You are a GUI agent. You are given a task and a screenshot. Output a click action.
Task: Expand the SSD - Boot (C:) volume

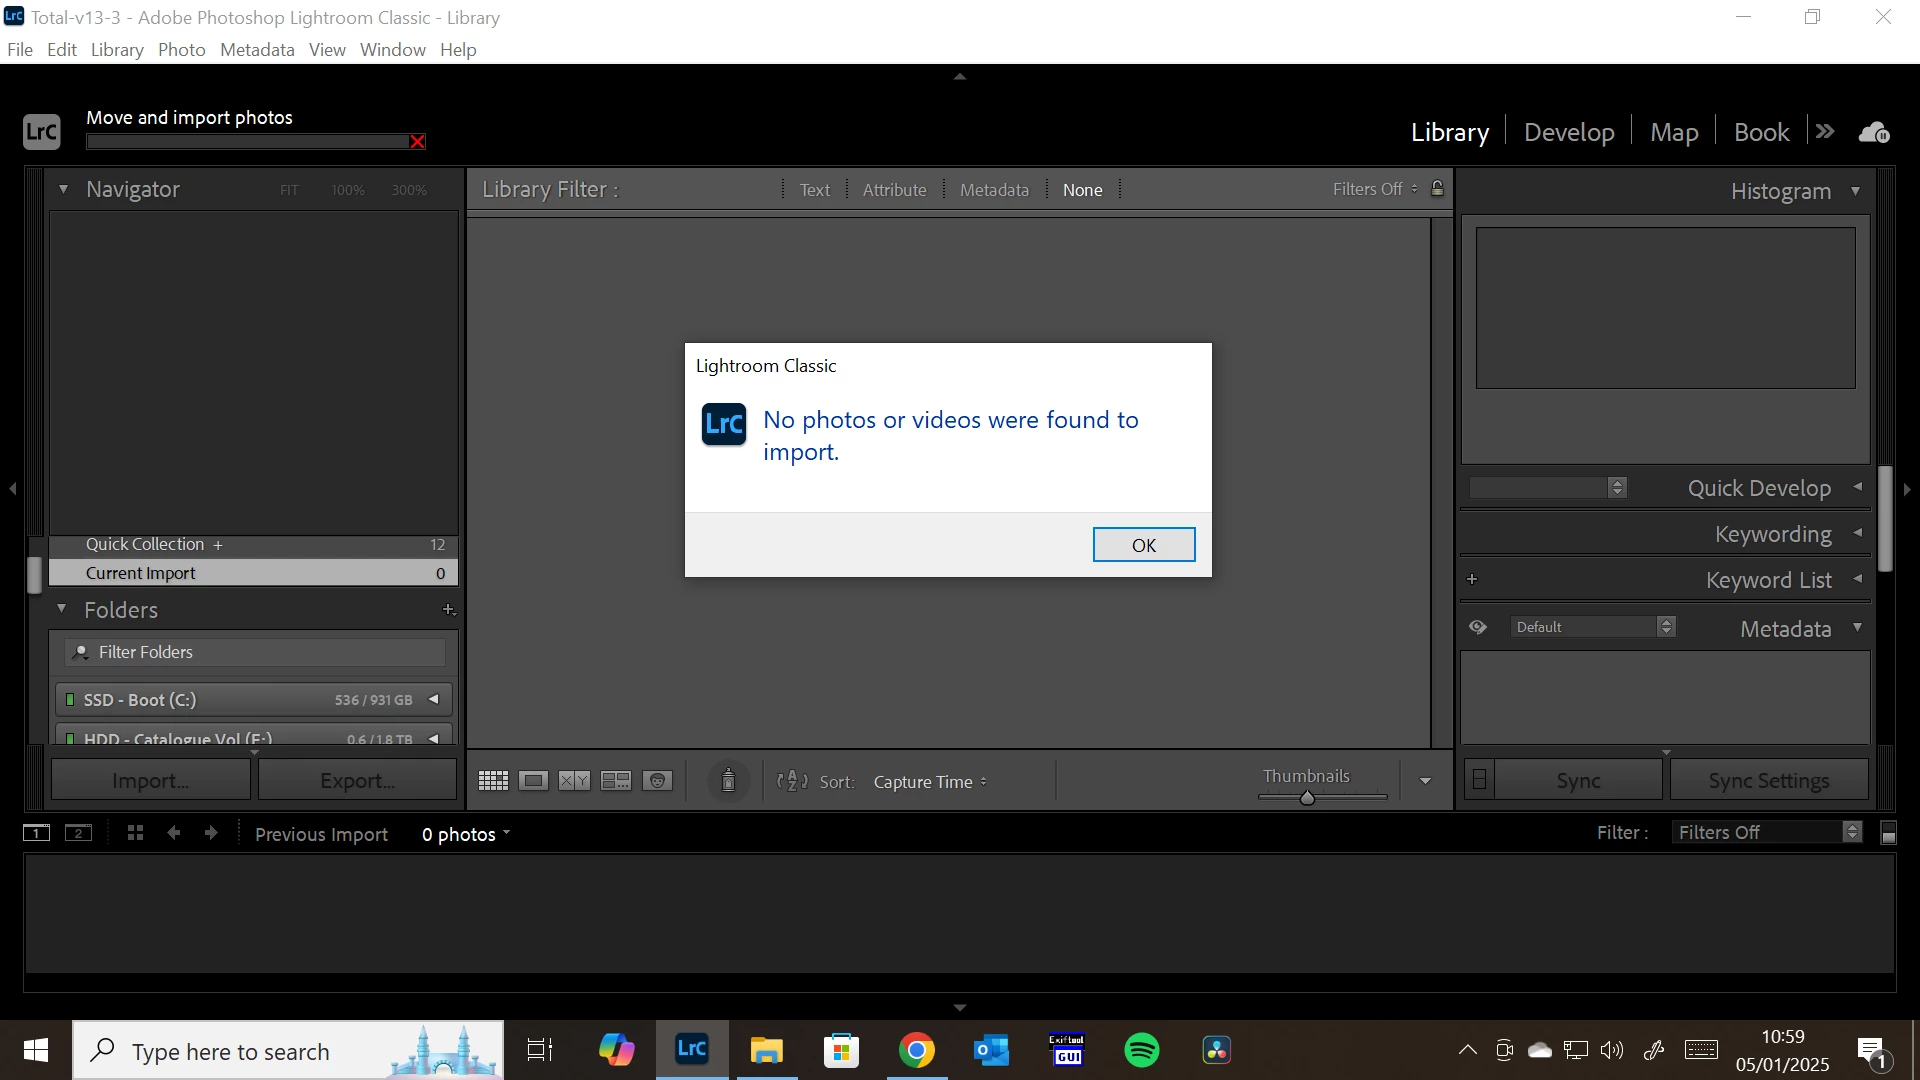(x=434, y=700)
